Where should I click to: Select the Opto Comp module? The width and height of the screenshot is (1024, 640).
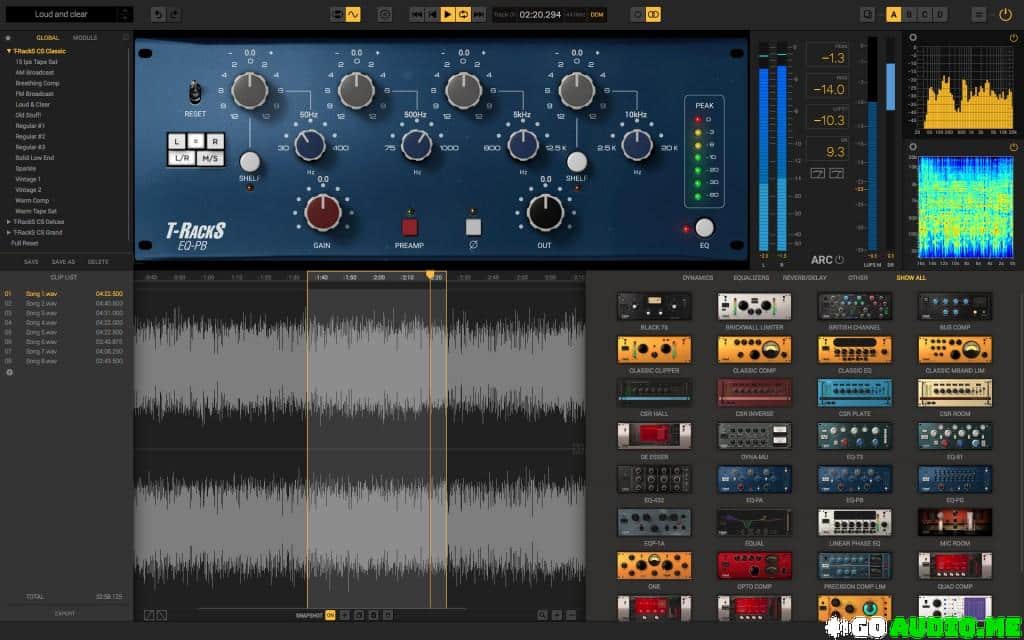tap(754, 565)
